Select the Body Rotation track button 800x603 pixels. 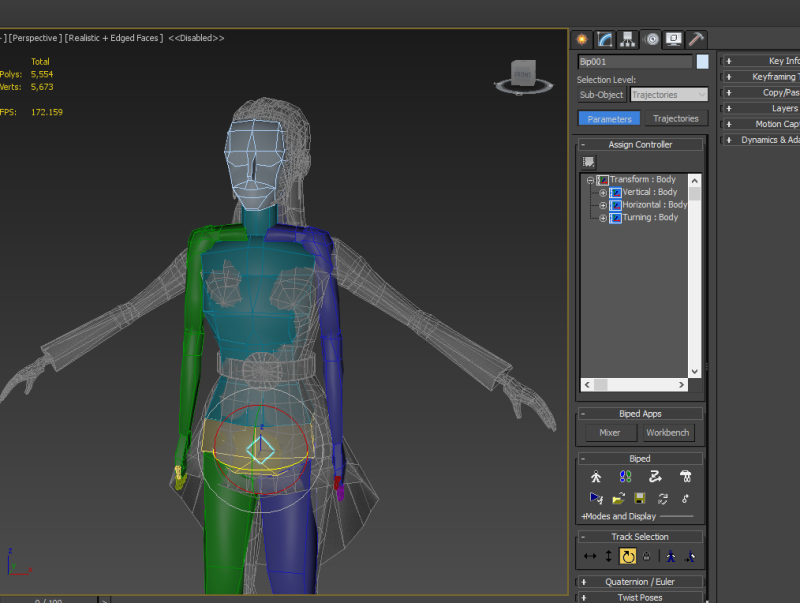tap(628, 556)
